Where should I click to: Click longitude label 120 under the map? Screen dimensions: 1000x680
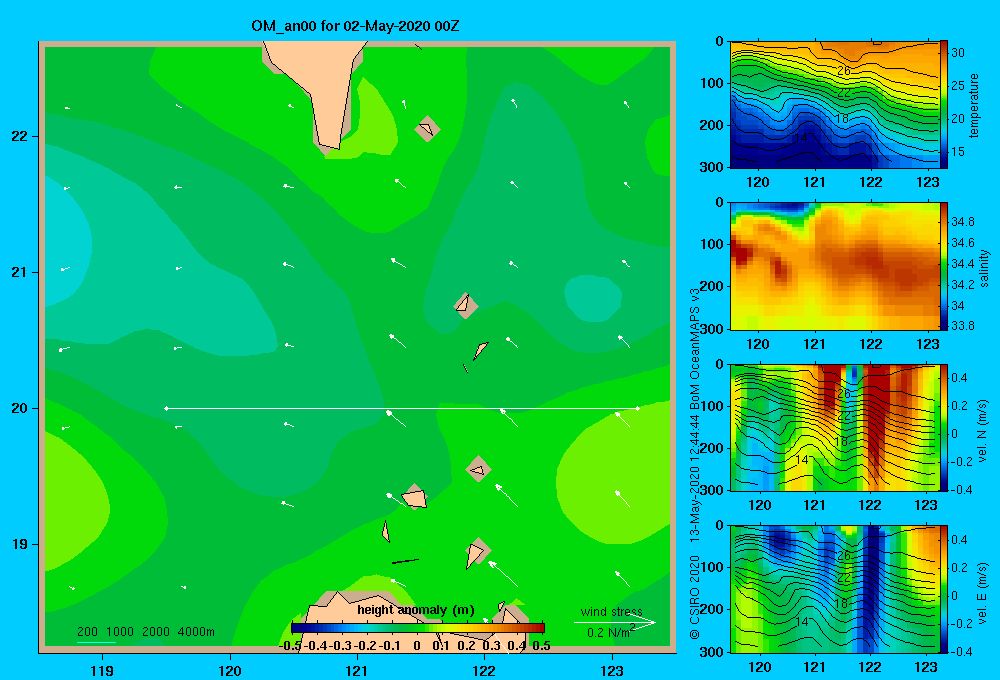230,670
